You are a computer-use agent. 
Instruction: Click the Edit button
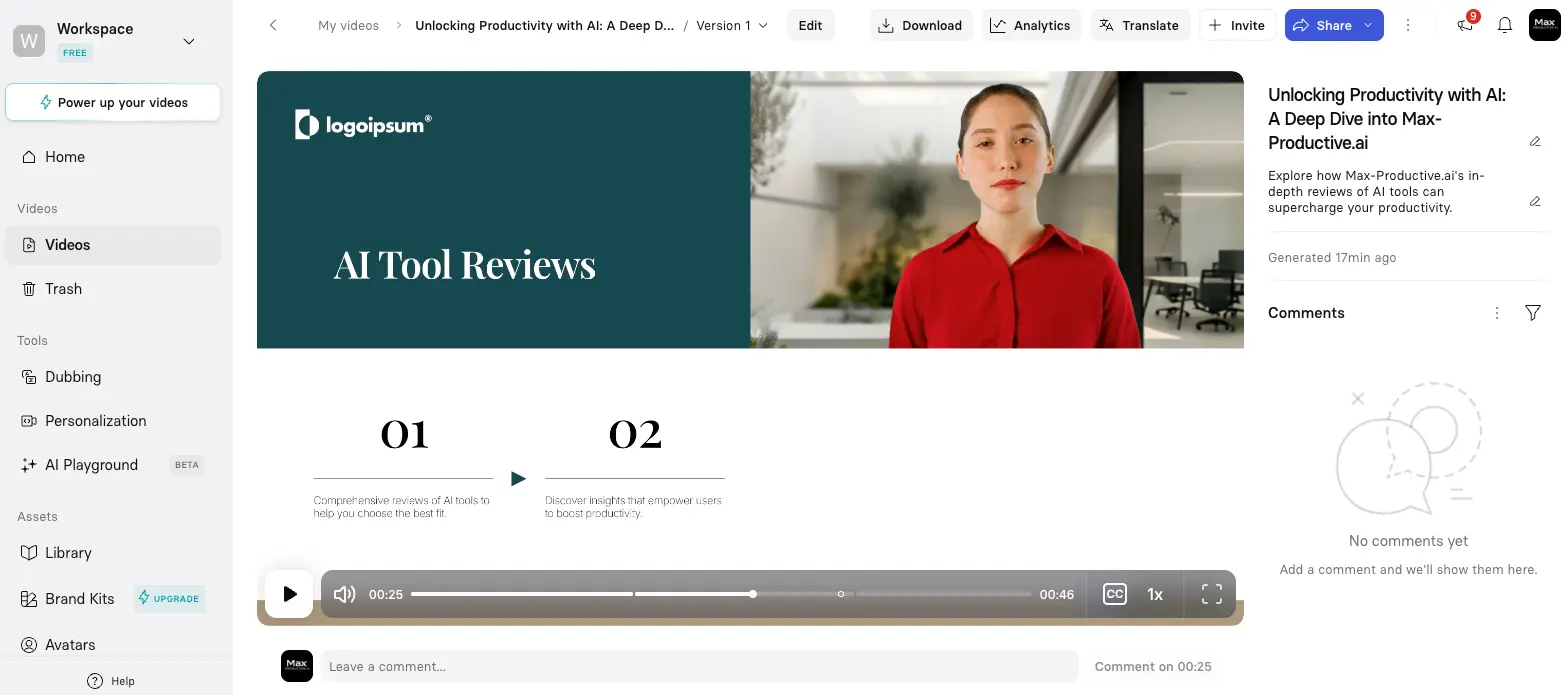pos(810,25)
